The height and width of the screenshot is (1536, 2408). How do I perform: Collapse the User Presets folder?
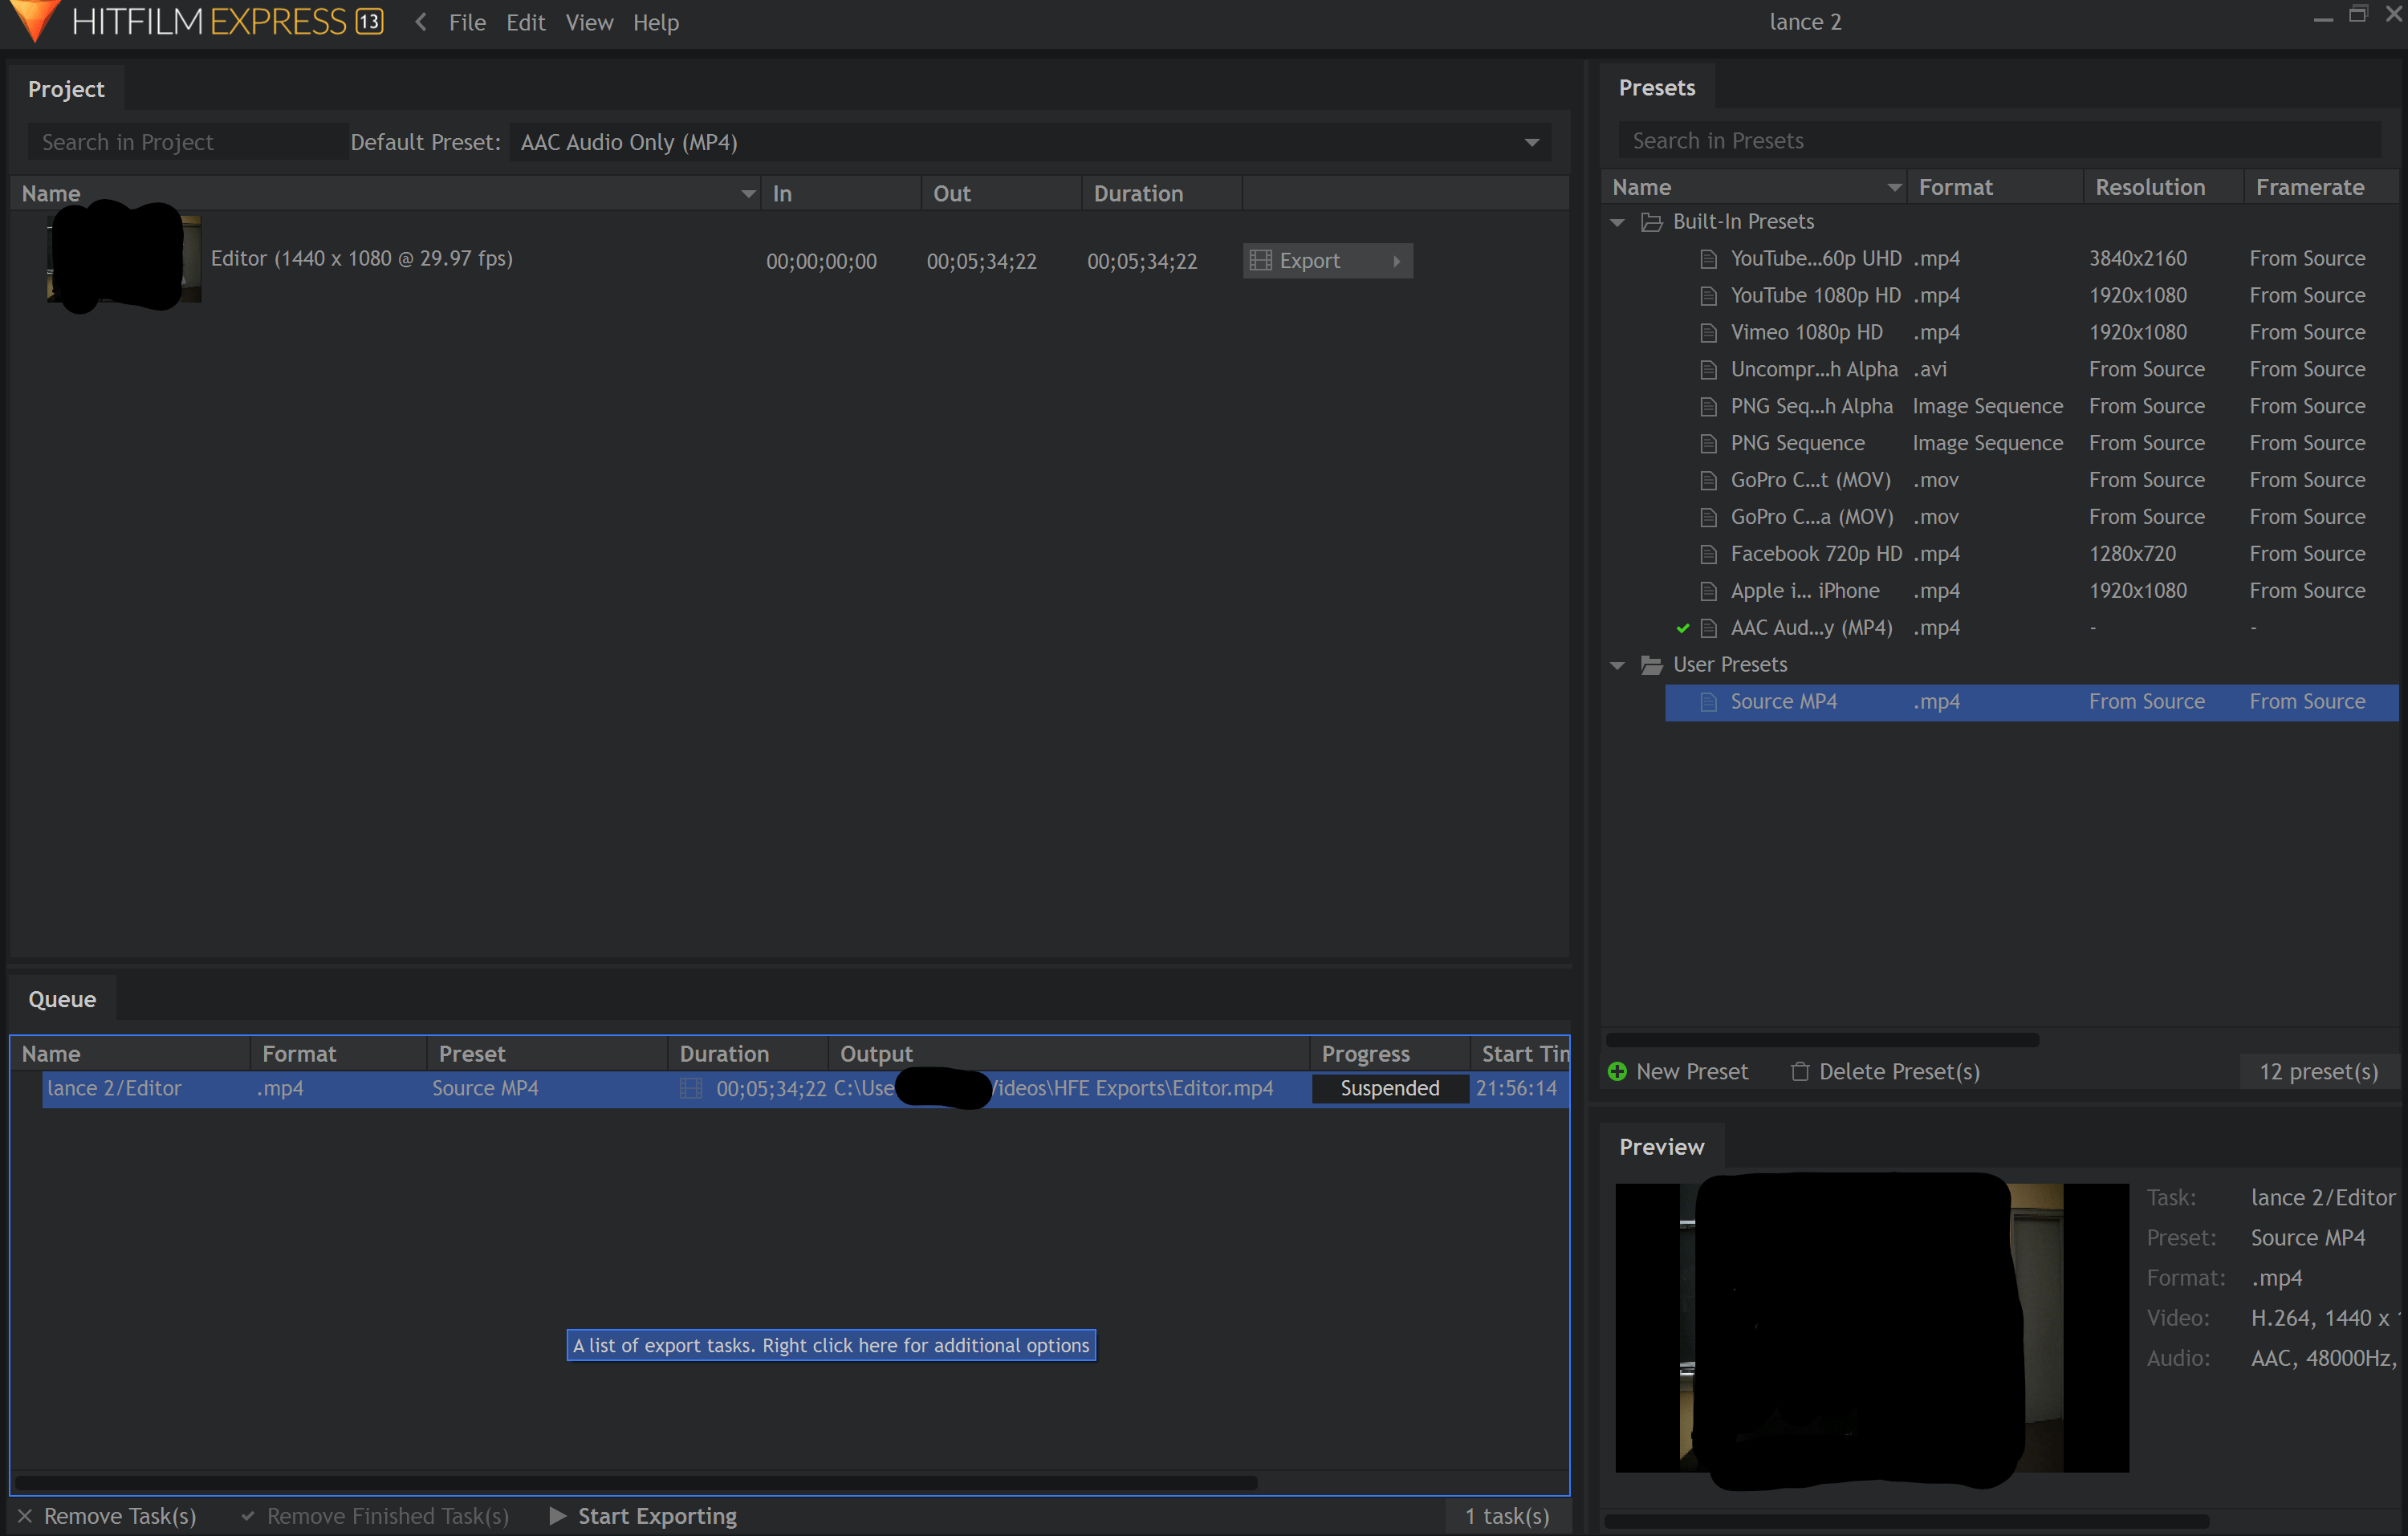coord(1617,665)
